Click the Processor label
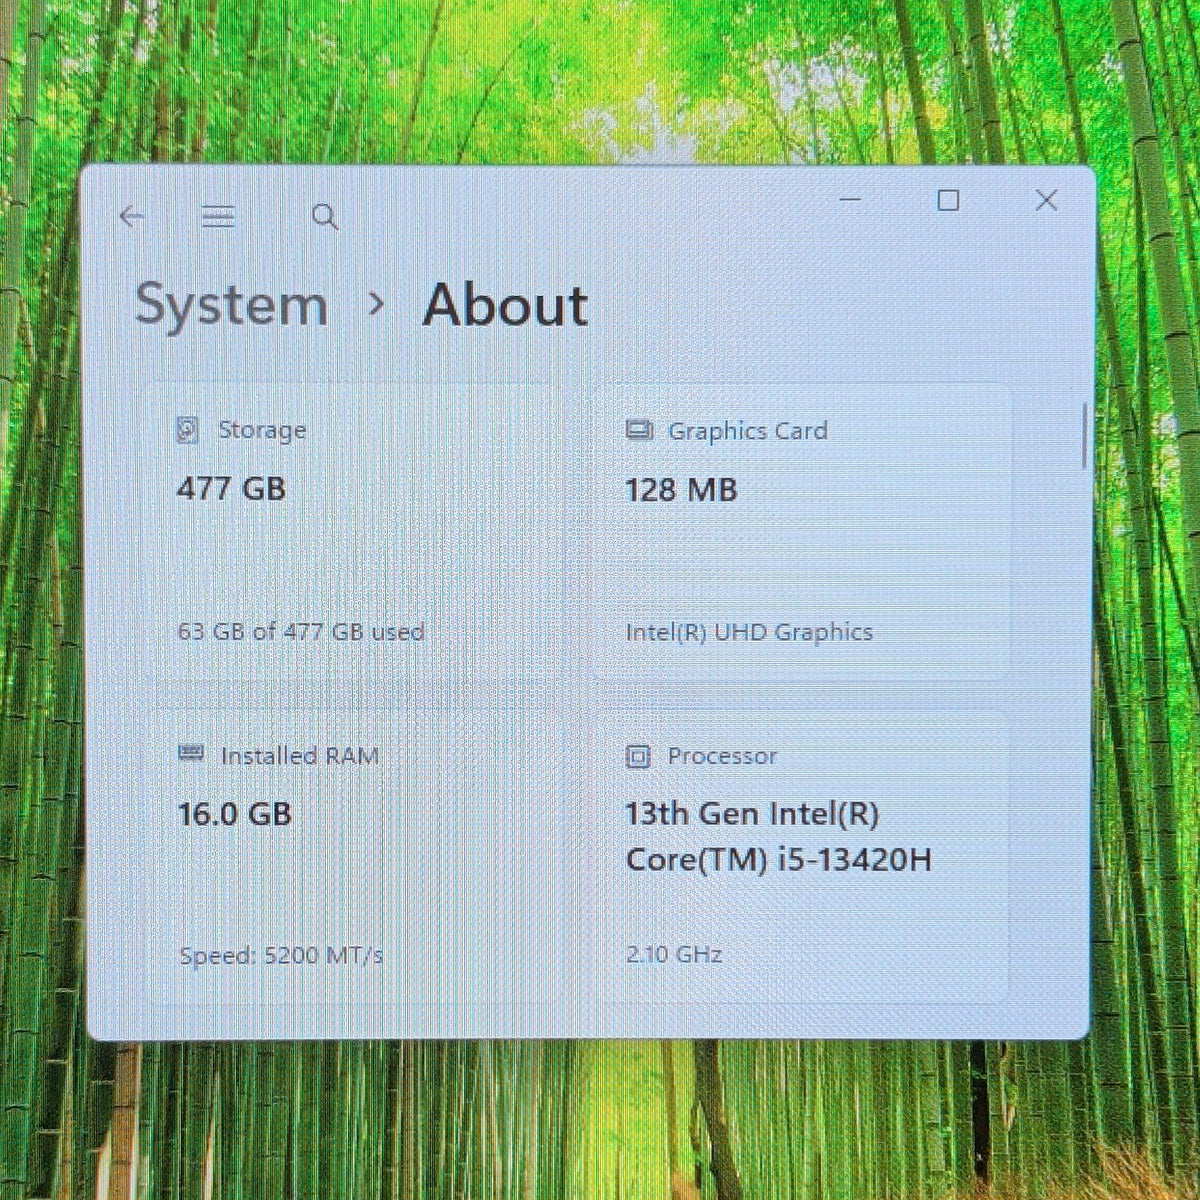Screen dimensions: 1200x1200 coord(722,756)
